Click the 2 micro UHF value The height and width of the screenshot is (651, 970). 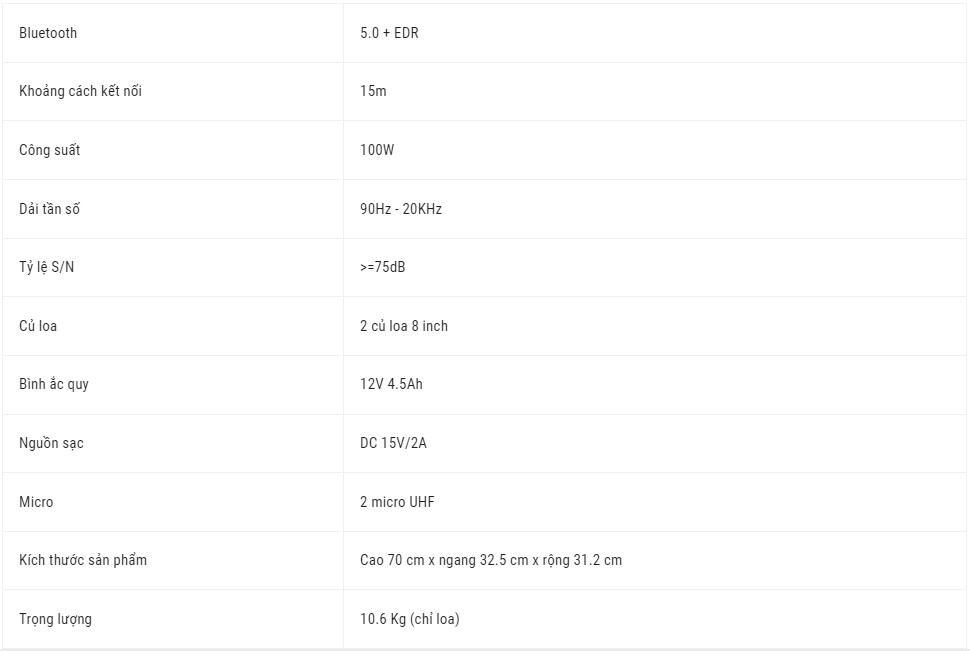[397, 502]
